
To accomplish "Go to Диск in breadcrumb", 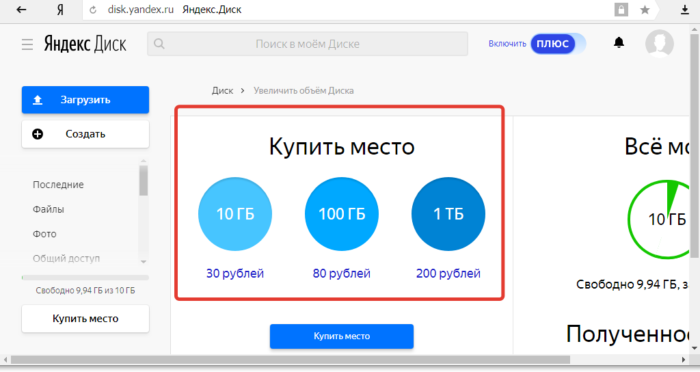I will point(222,91).
